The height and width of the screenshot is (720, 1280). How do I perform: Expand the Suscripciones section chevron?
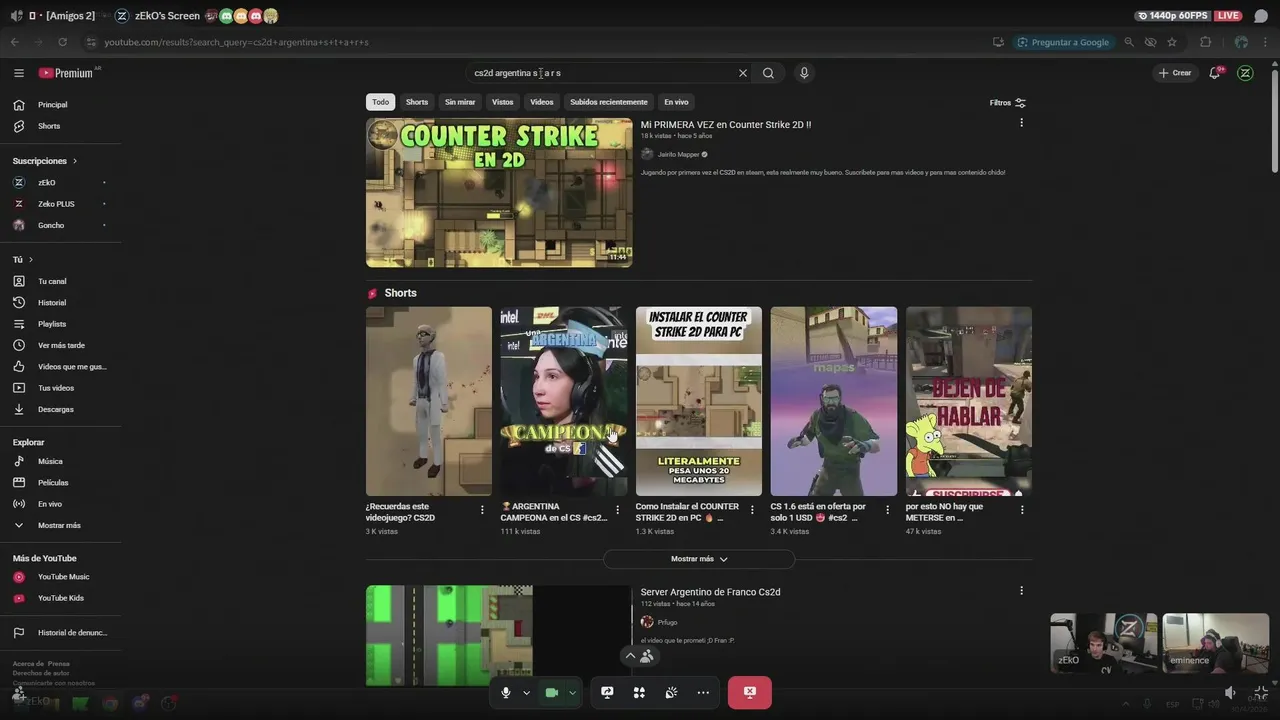(x=74, y=161)
